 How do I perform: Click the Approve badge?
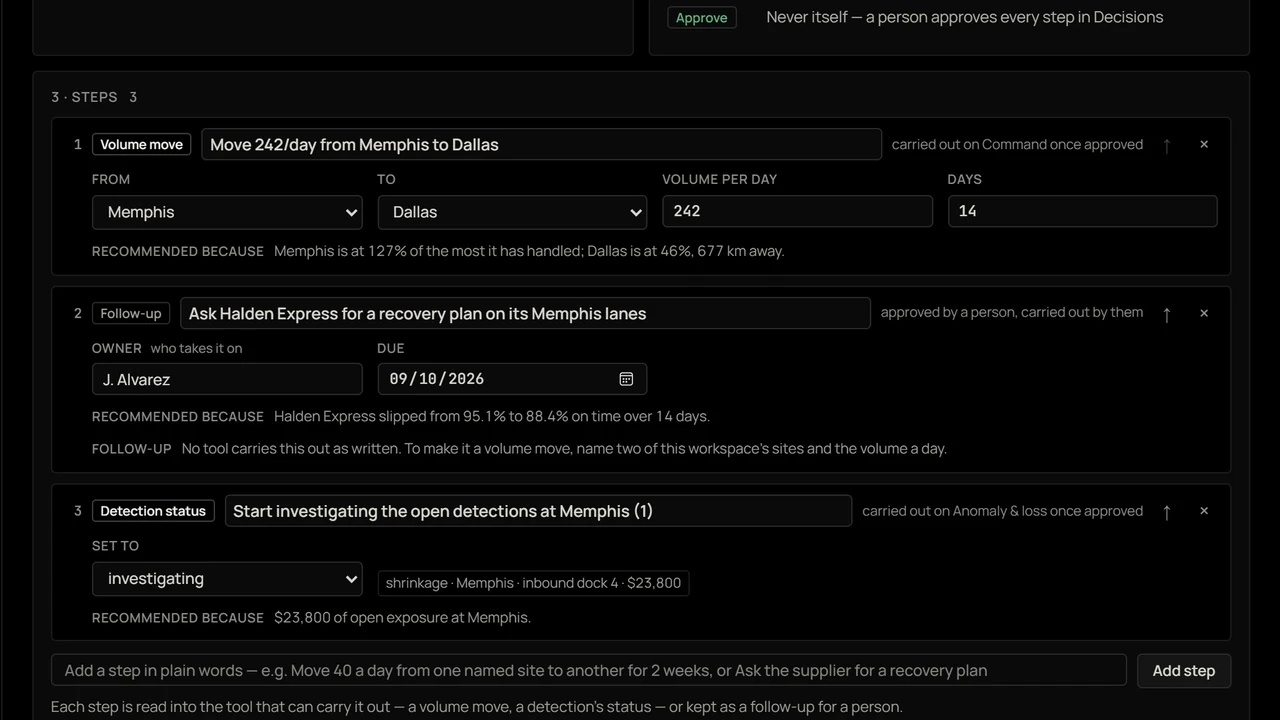702,18
